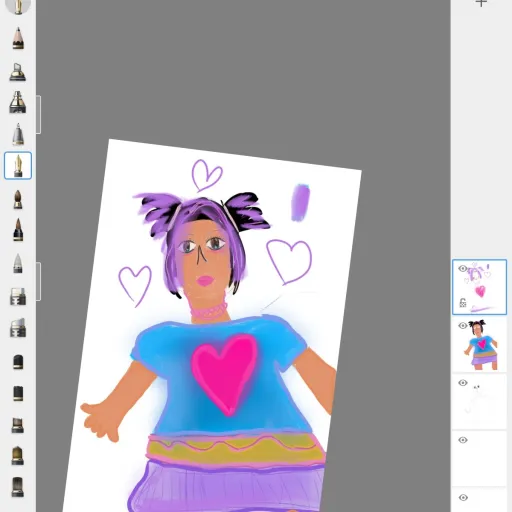Hide the top layer with purple hearts
Screen dimensions: 512x512
click(462, 268)
